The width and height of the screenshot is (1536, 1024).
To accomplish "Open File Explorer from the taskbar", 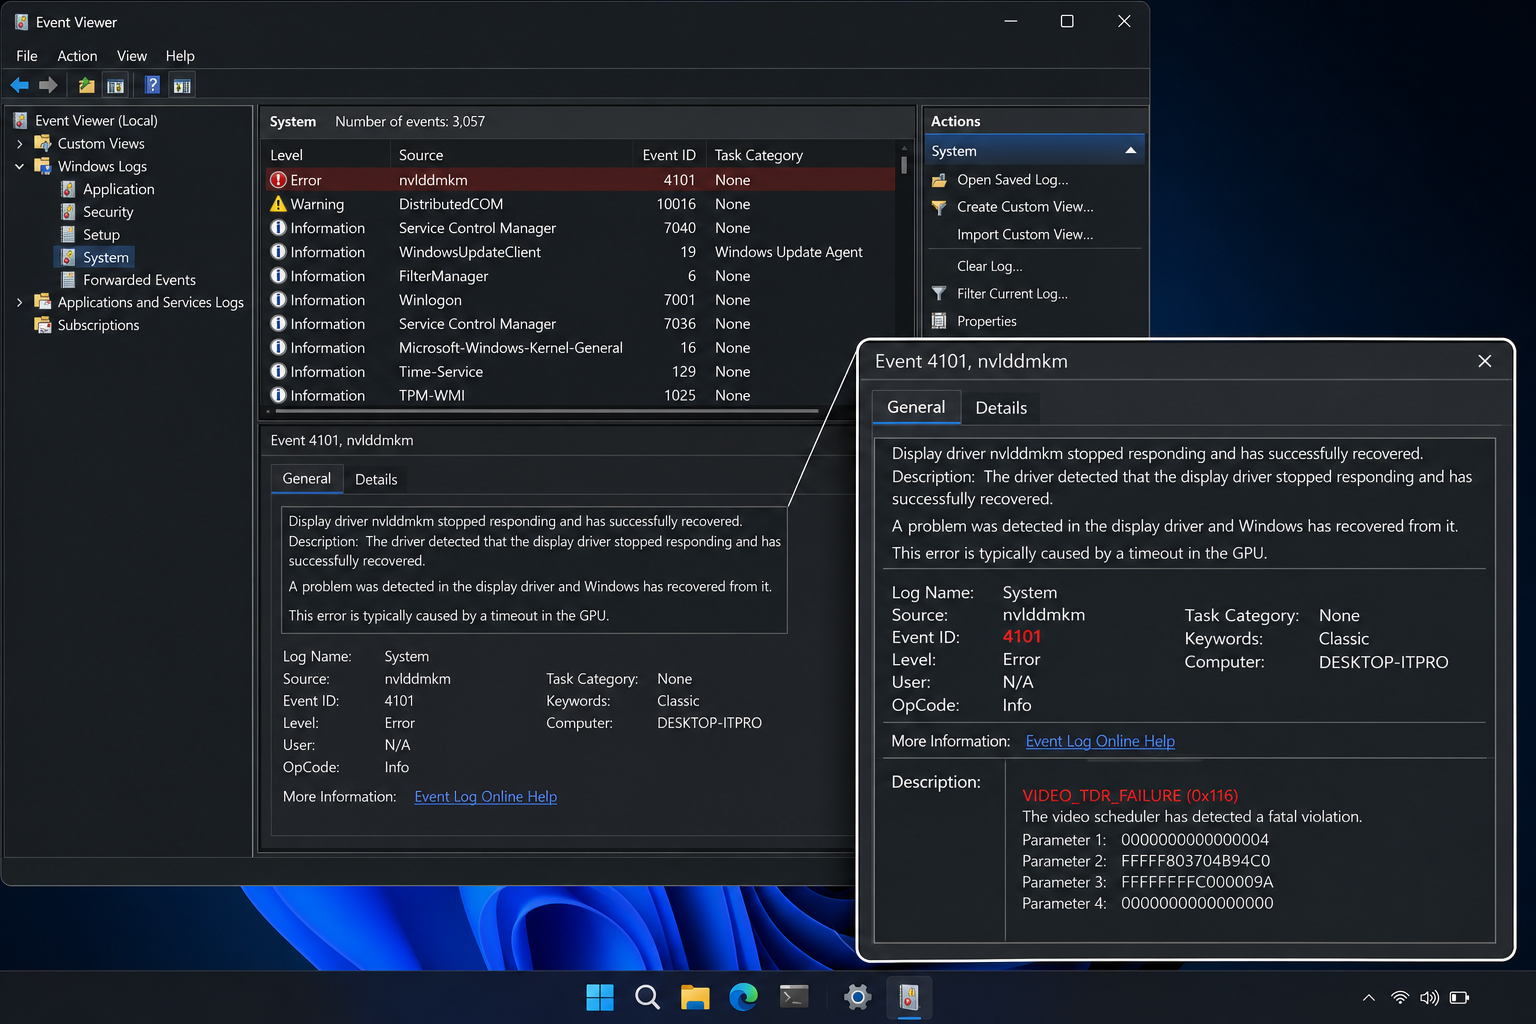I will click(x=695, y=997).
